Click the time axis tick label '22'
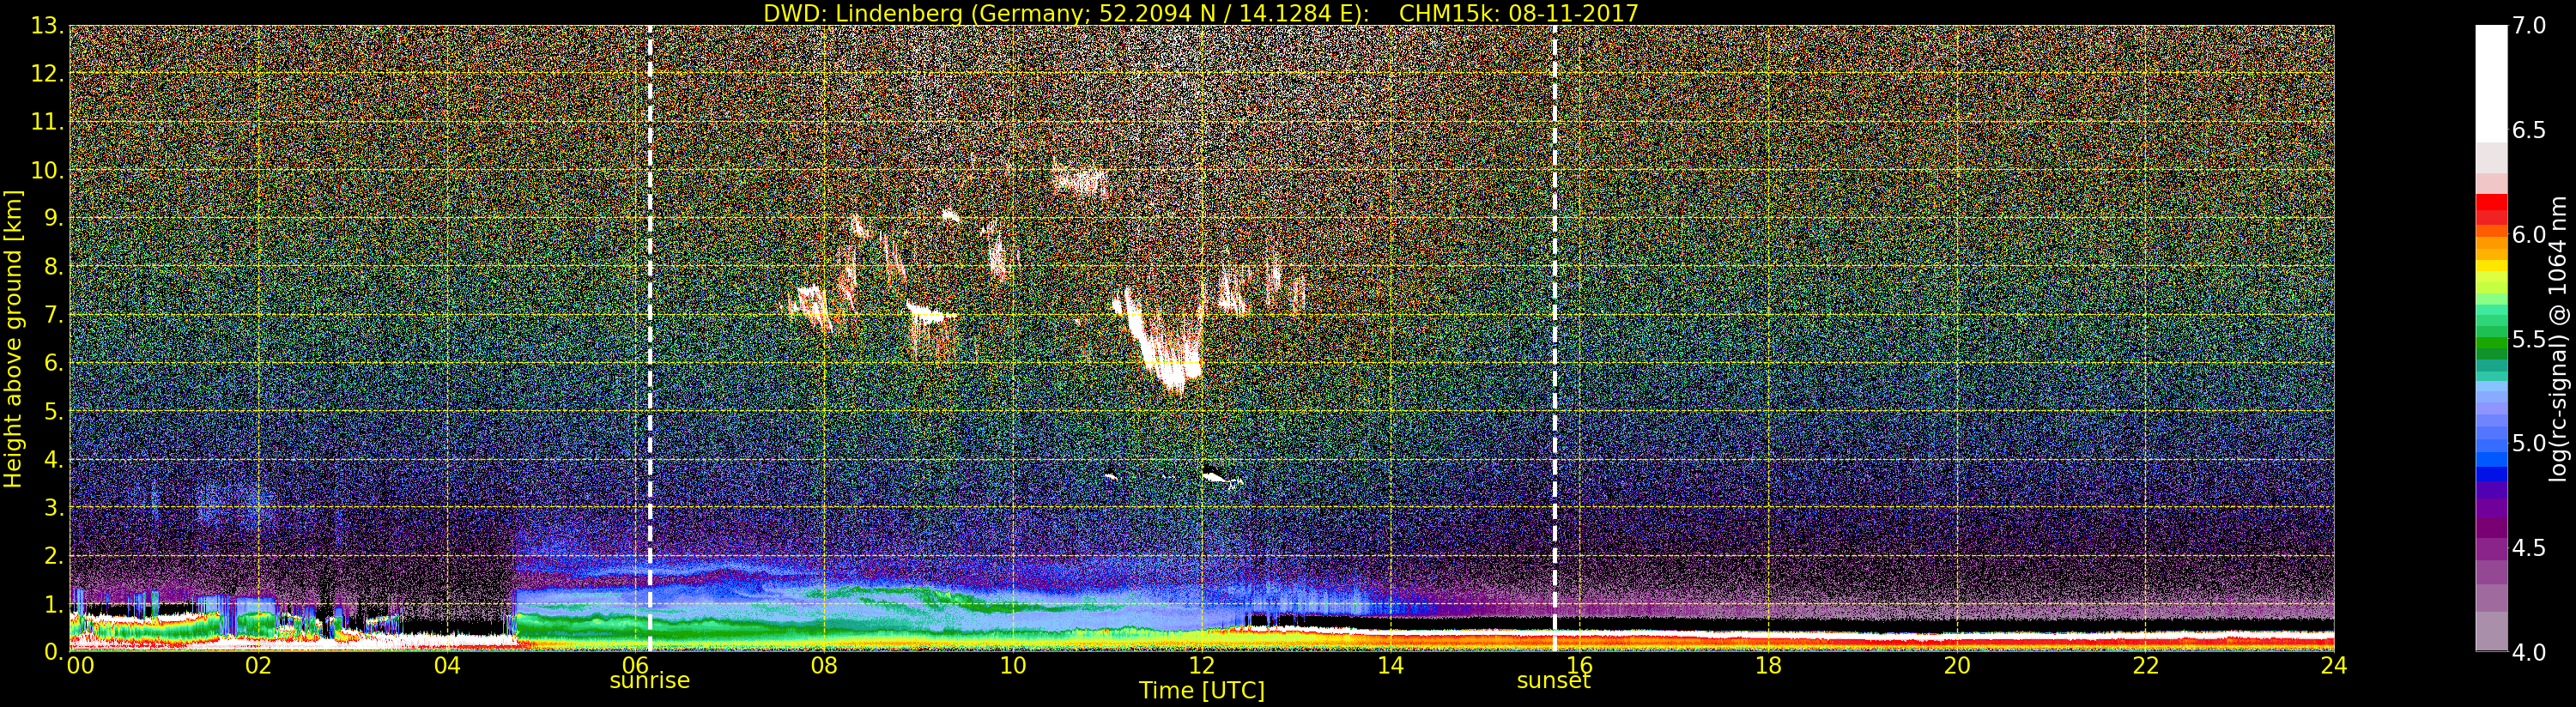 [x=2146, y=665]
